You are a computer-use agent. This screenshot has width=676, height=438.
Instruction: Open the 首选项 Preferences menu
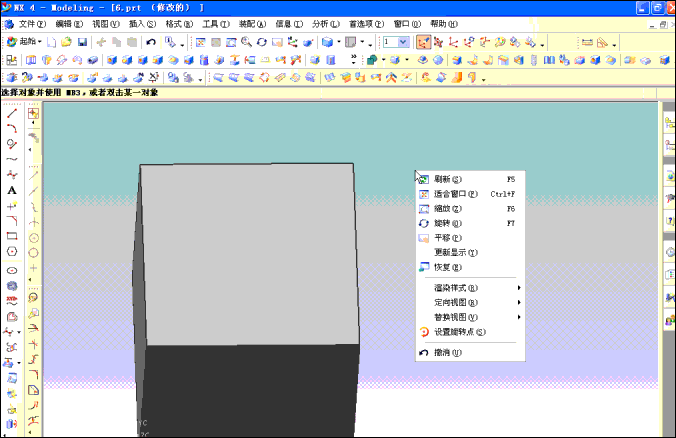(366, 24)
